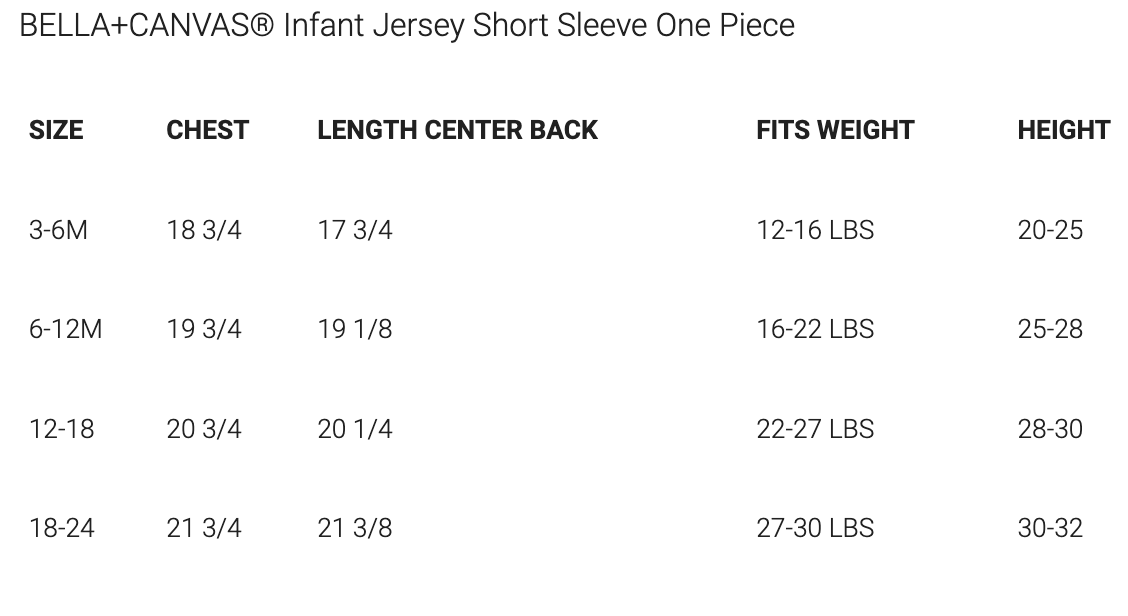Select length value 19 1/8
This screenshot has height=616, width=1128.
pos(355,329)
